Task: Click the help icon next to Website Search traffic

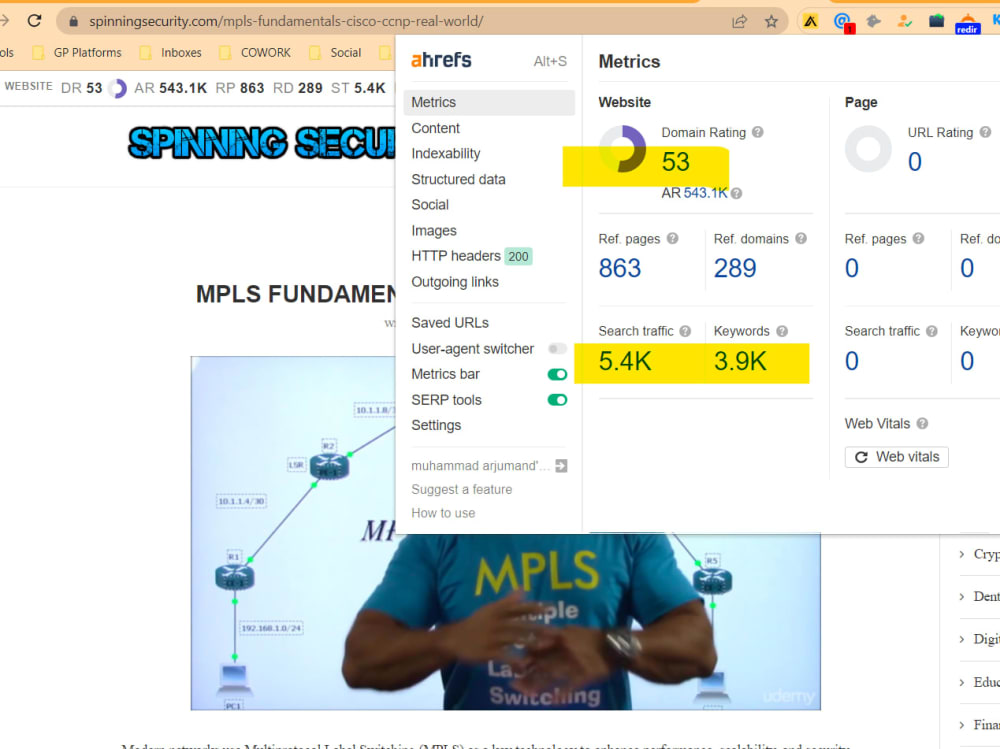Action: tap(685, 331)
